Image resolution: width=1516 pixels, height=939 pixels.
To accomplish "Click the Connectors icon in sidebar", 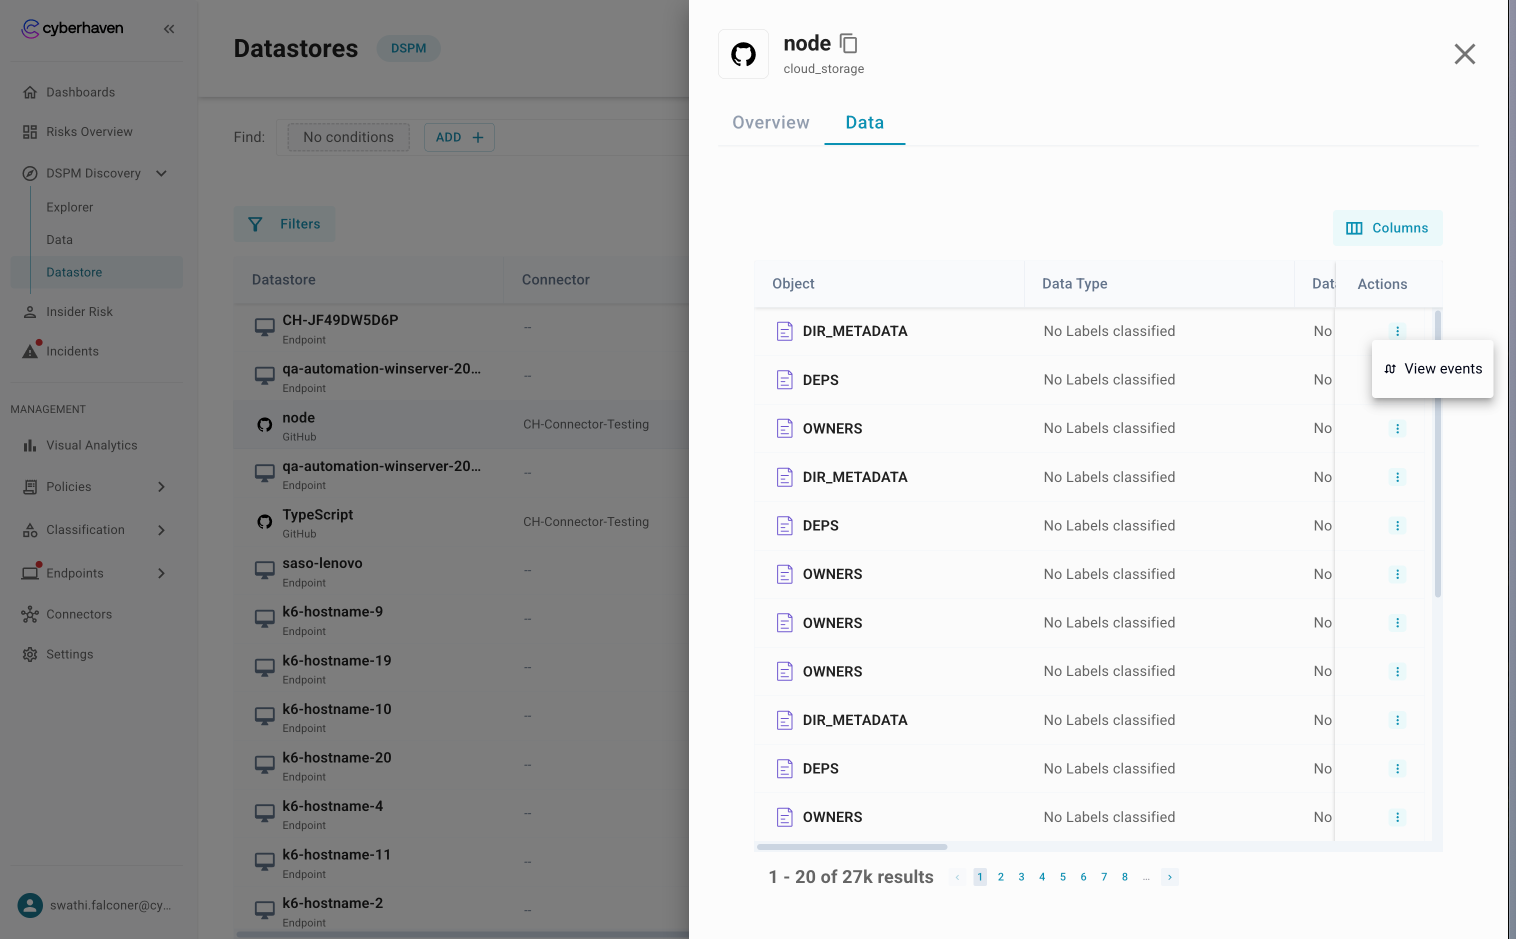I will [30, 615].
